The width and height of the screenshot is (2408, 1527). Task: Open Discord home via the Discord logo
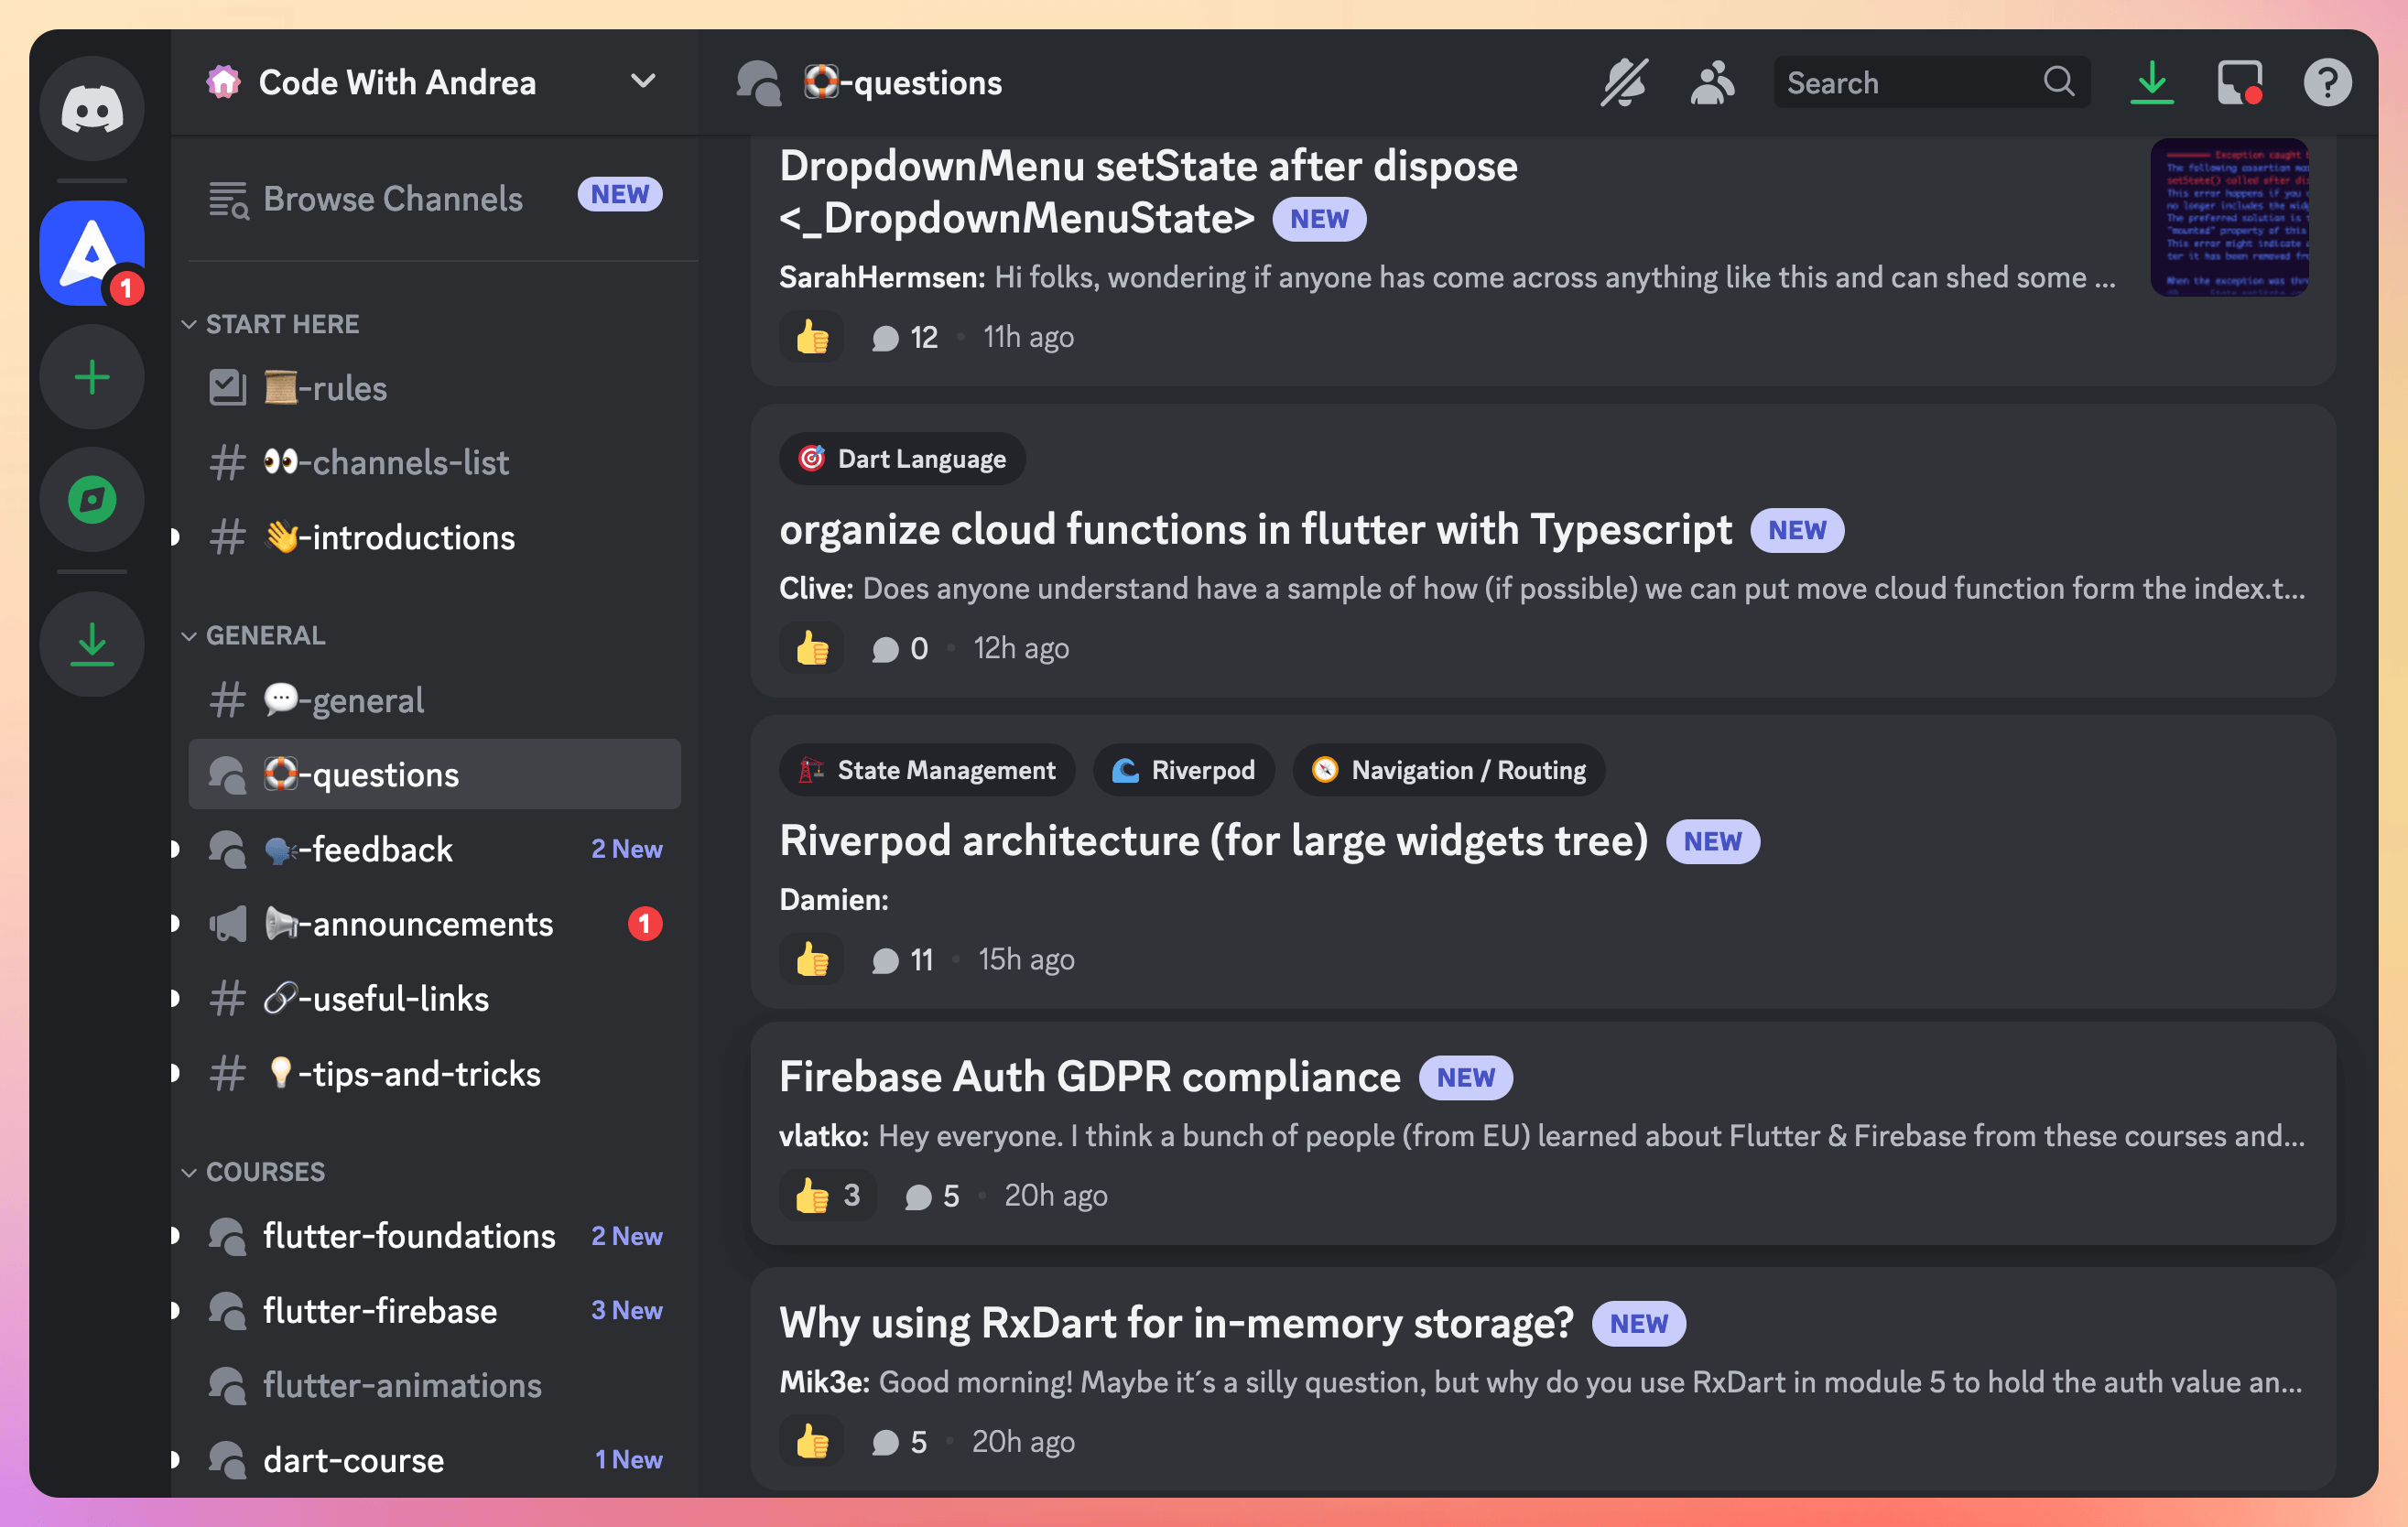92,107
